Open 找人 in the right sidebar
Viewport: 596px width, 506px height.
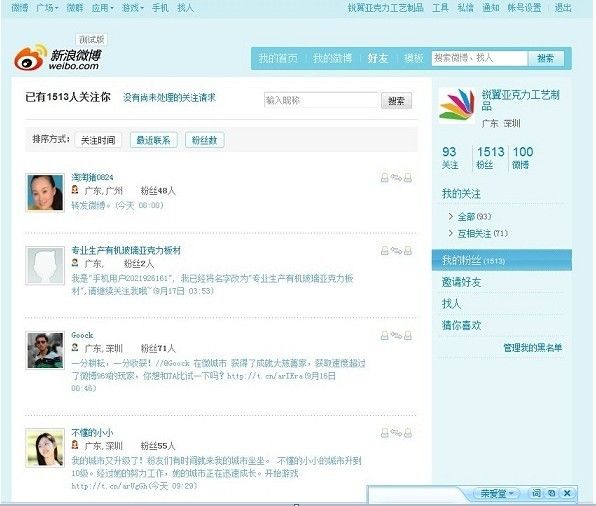coord(452,303)
